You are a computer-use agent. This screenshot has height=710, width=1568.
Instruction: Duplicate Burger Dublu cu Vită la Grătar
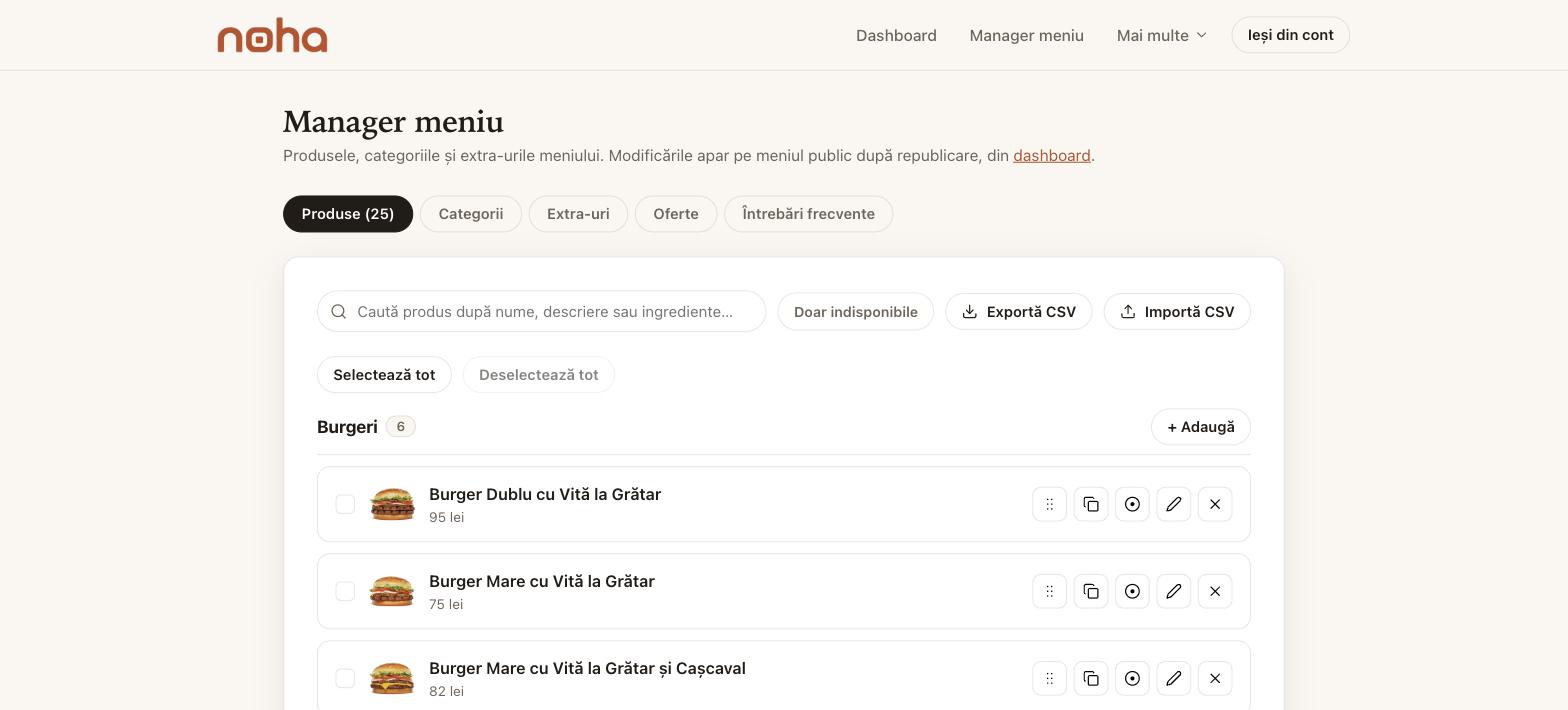[1091, 504]
